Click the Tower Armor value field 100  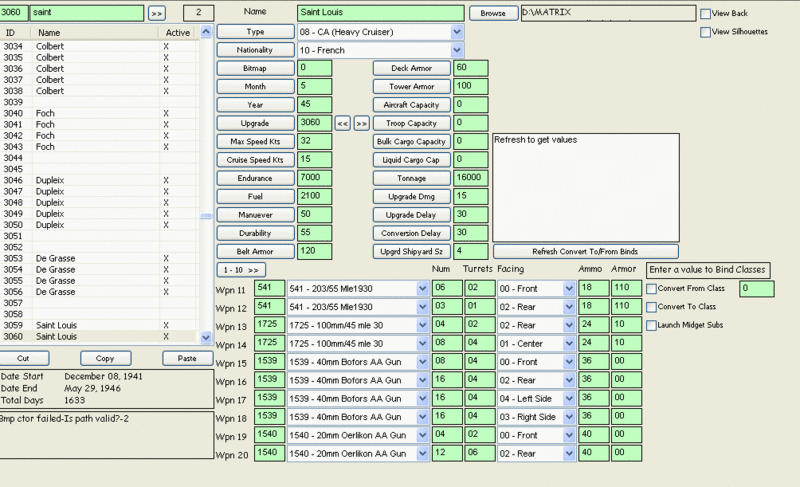tap(470, 86)
